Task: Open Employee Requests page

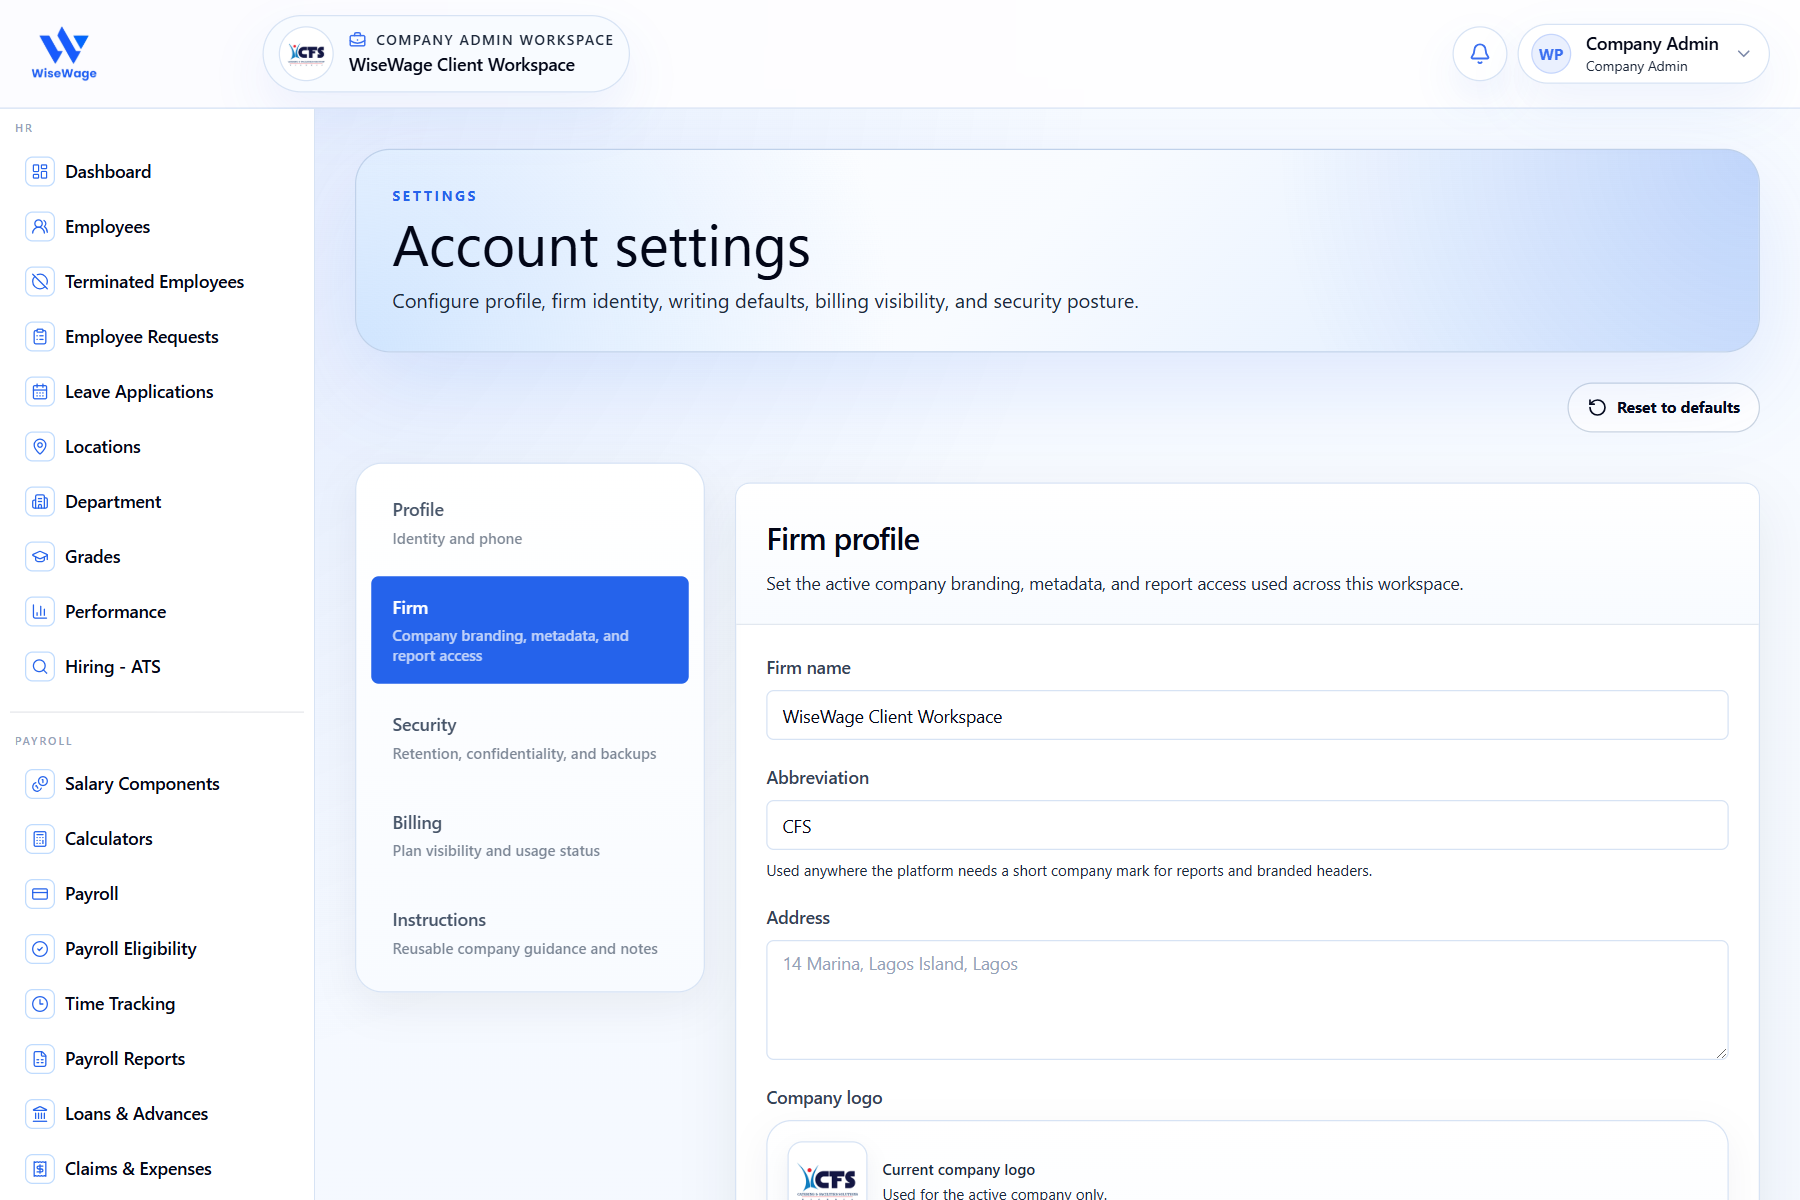Action: pos(141,337)
